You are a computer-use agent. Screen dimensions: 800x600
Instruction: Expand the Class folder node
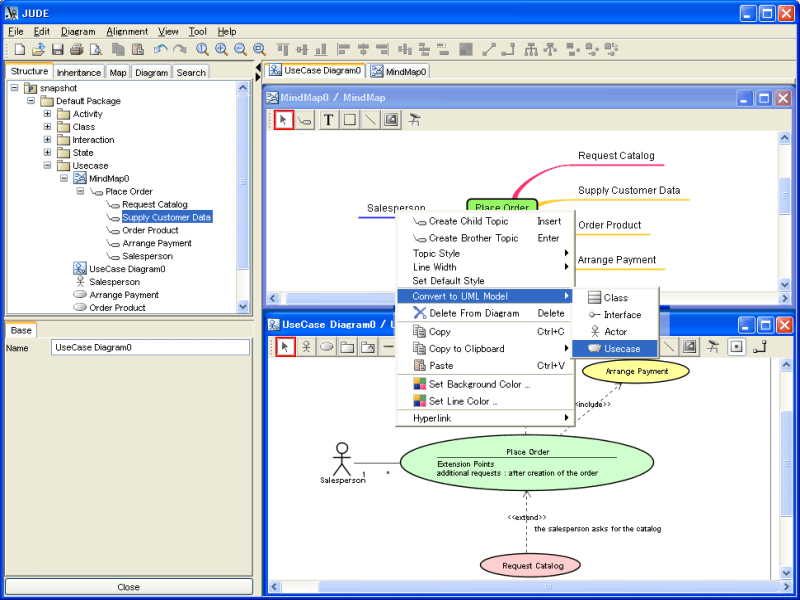(47, 126)
